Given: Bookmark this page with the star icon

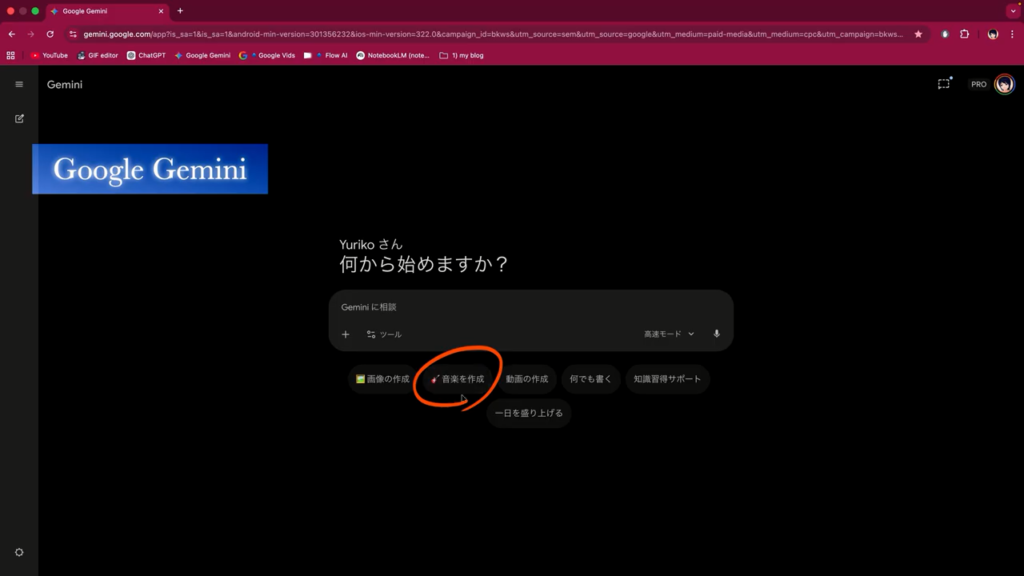Looking at the screenshot, I should (918, 34).
